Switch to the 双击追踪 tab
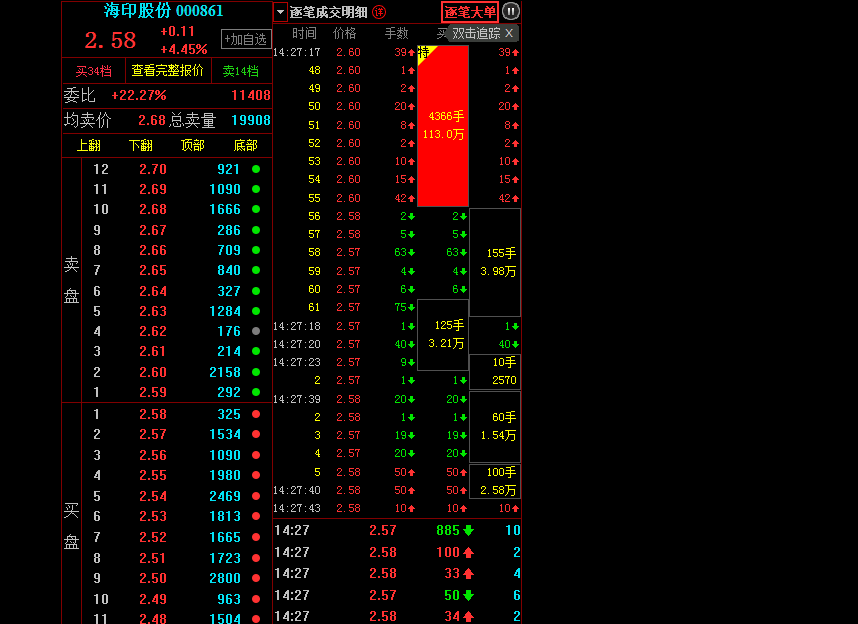The image size is (858, 624). click(479, 33)
